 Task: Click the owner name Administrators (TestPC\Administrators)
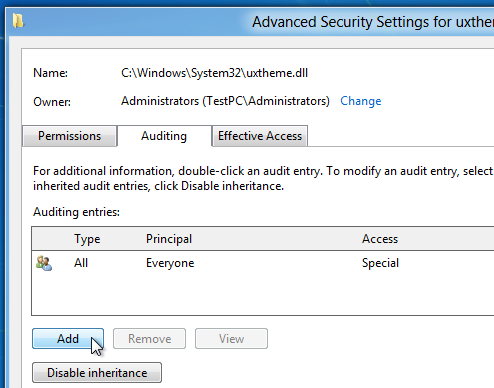pyautogui.click(x=225, y=101)
